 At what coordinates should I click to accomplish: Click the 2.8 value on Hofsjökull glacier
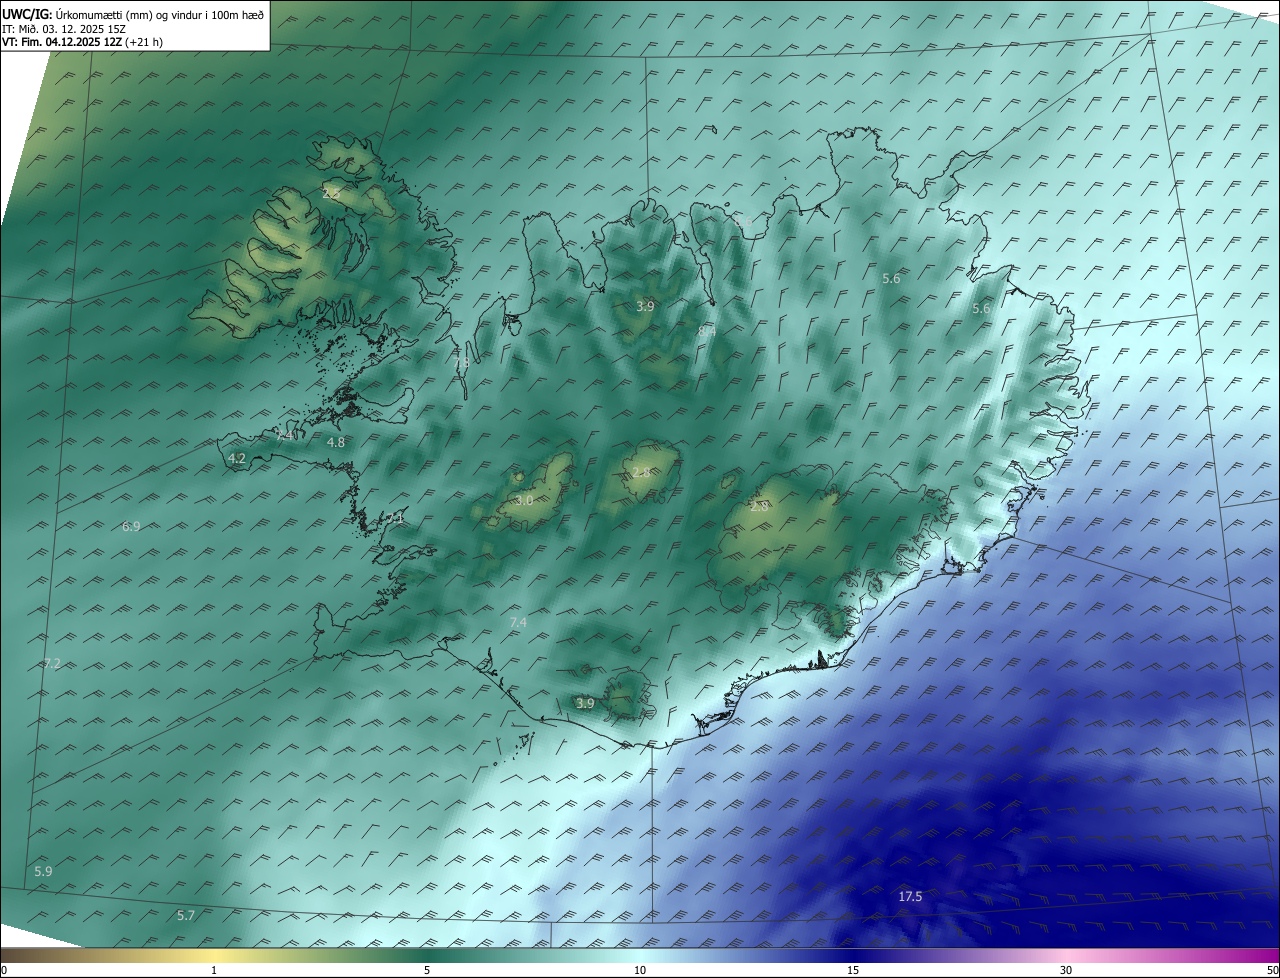[x=641, y=472]
